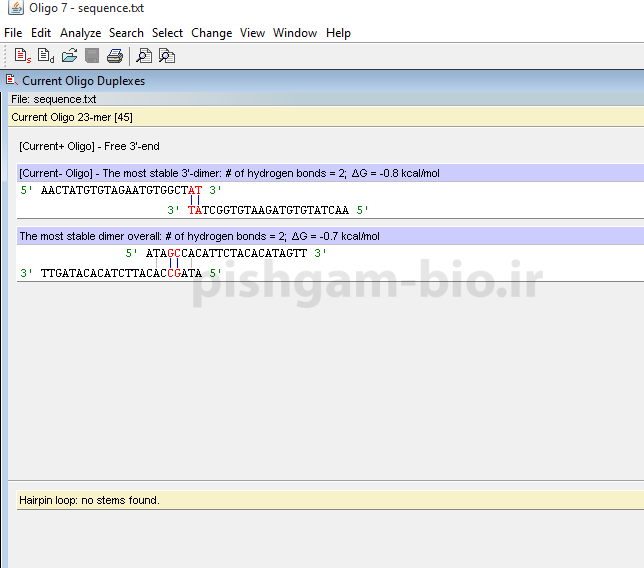Open a file with the folder icon
This screenshot has width=644, height=568.
[69, 56]
